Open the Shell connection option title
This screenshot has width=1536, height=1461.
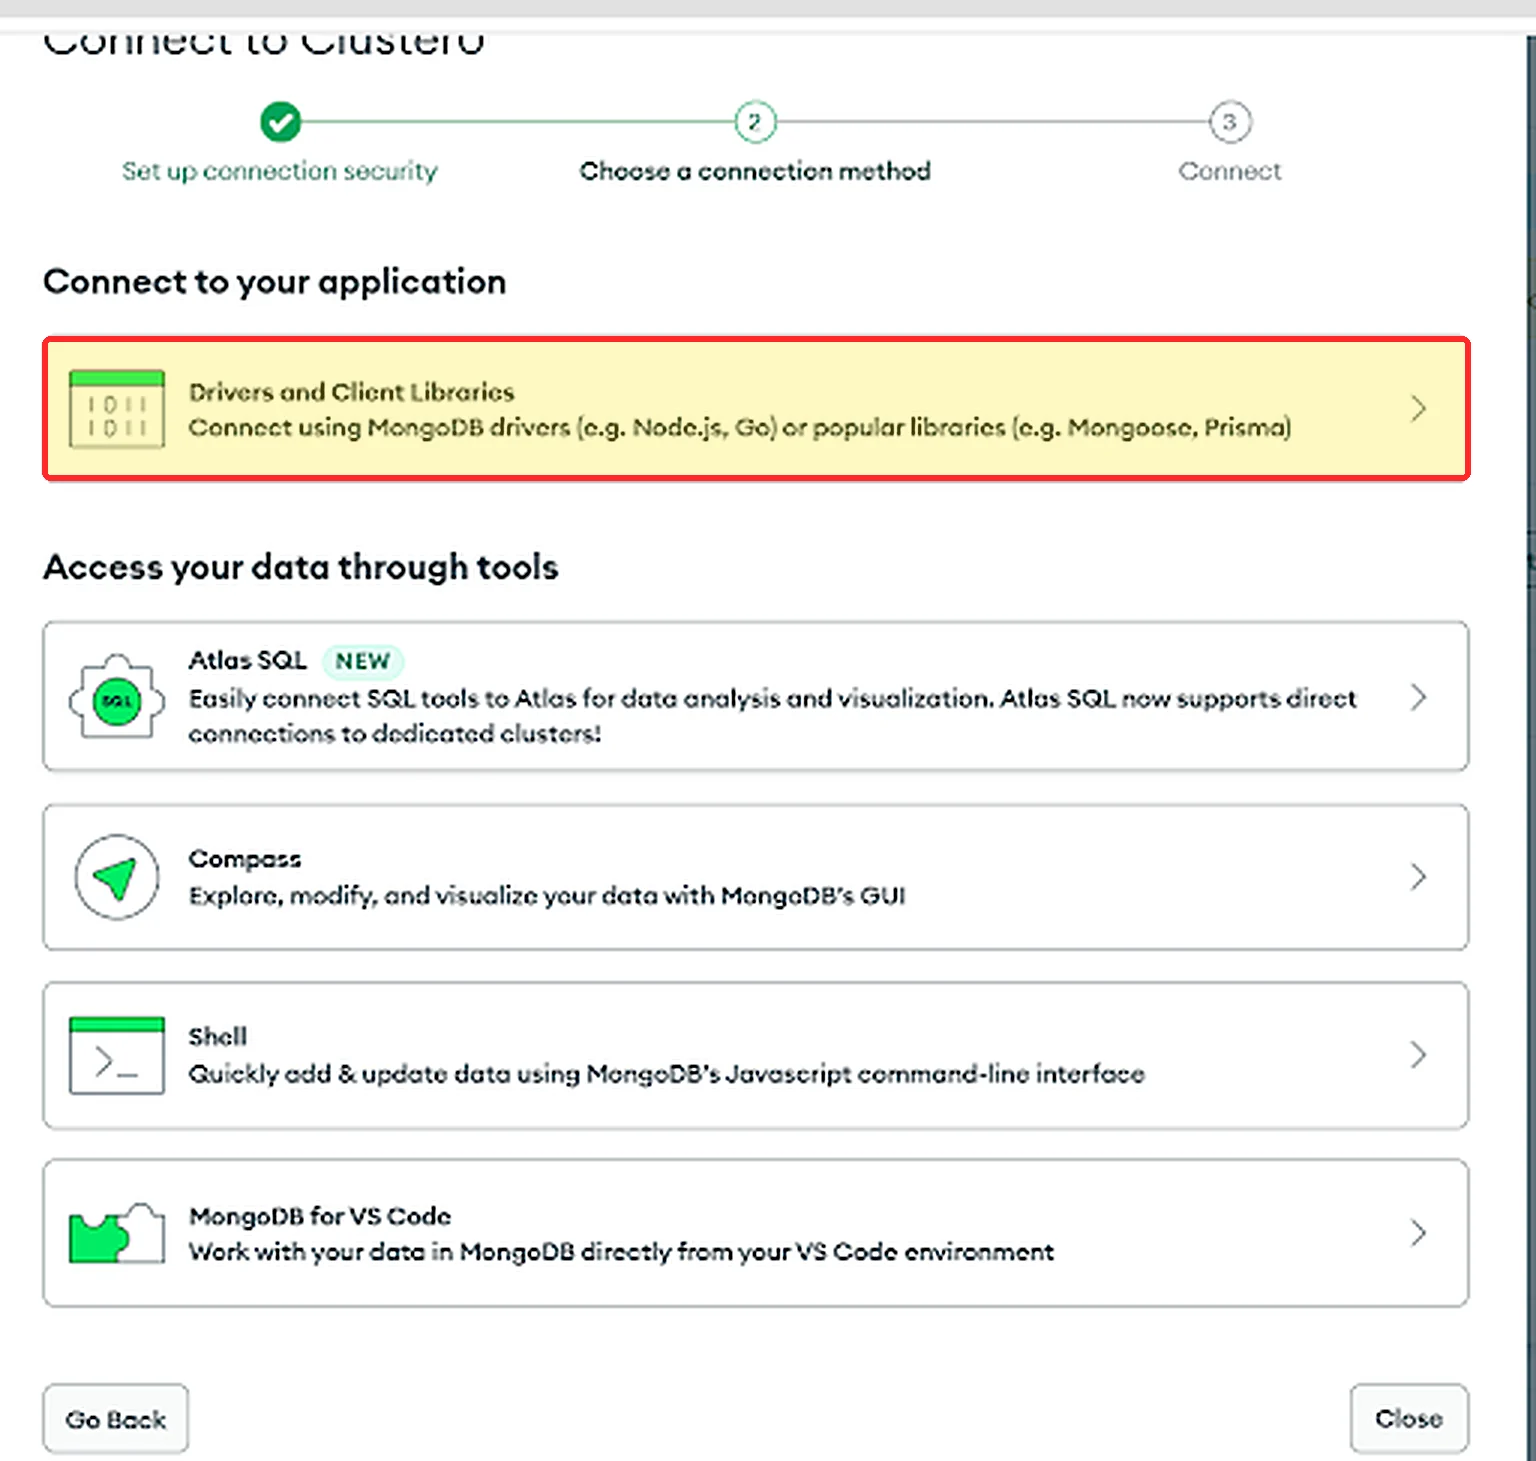click(217, 1037)
